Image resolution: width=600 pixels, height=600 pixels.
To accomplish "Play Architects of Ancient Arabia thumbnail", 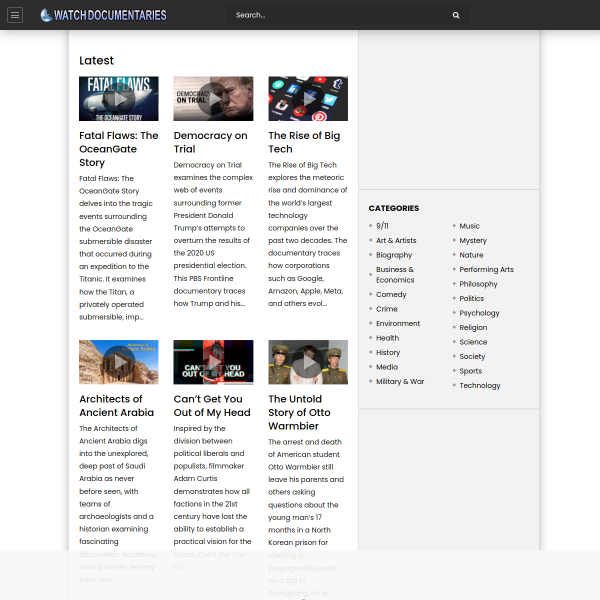I will (x=119, y=362).
